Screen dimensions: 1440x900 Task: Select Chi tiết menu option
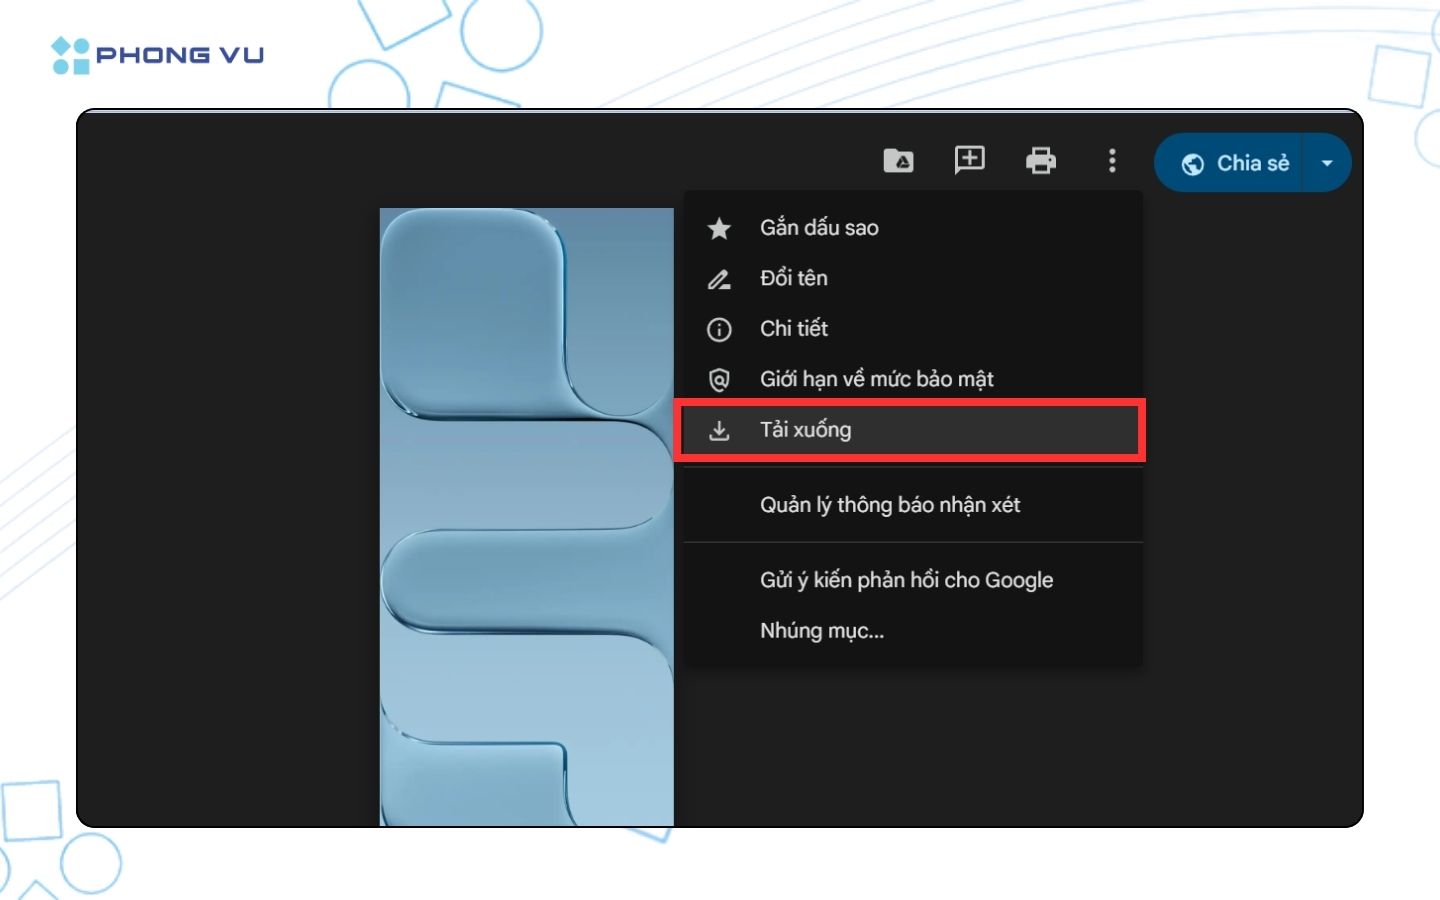pyautogui.click(x=794, y=328)
